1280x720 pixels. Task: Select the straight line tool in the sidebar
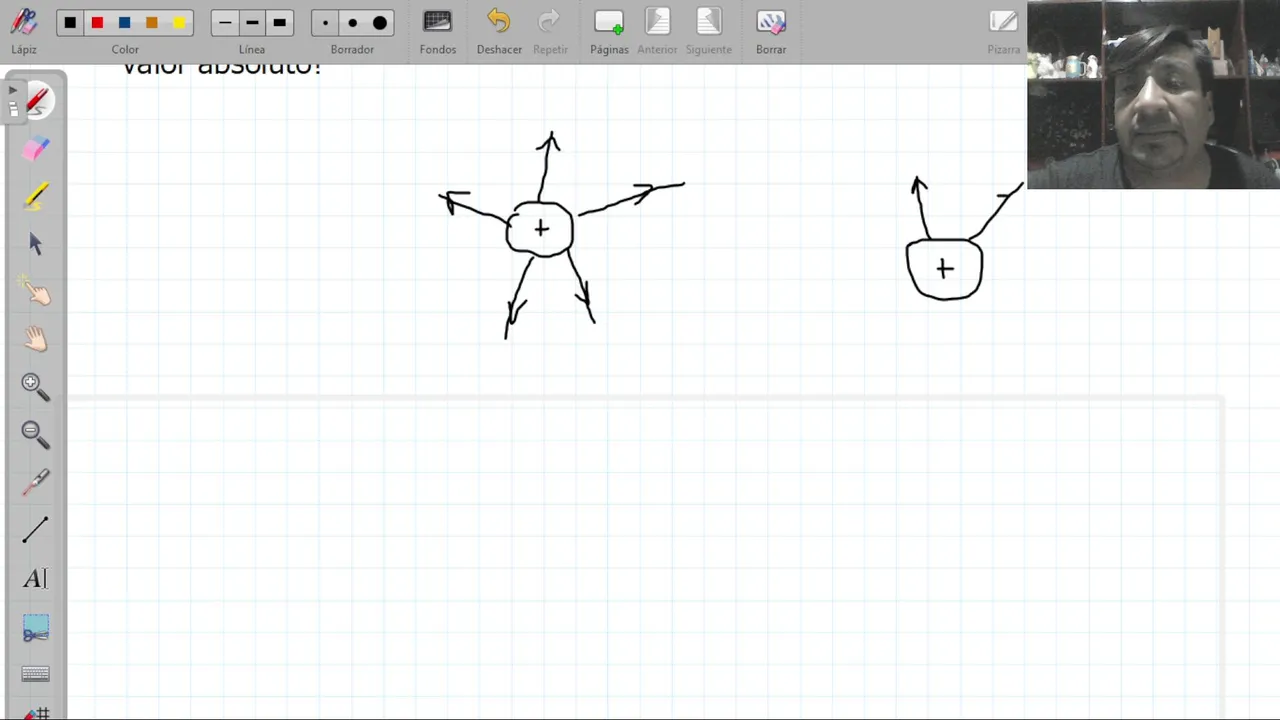point(35,530)
